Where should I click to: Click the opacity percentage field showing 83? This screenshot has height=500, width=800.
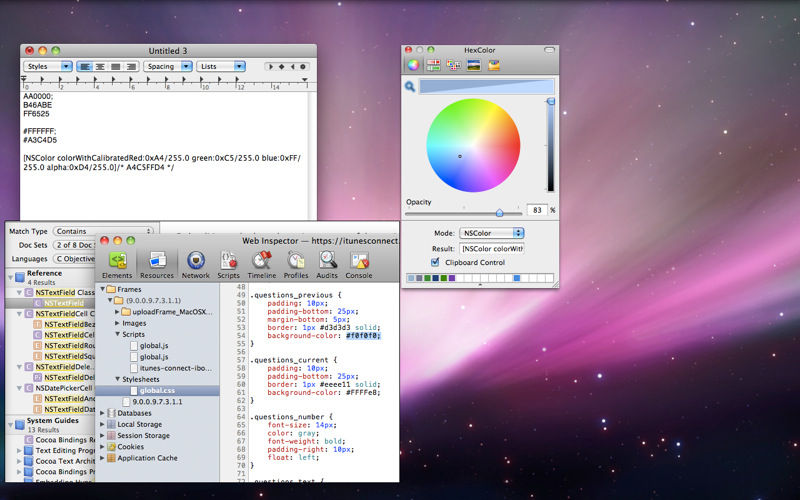[537, 210]
